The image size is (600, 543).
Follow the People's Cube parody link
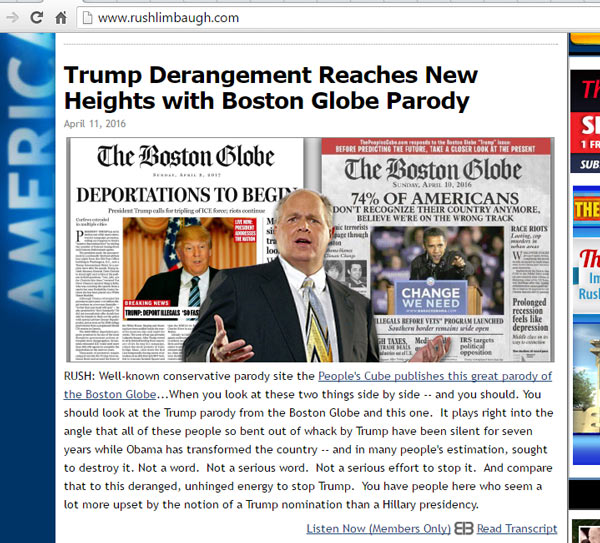pos(308,385)
